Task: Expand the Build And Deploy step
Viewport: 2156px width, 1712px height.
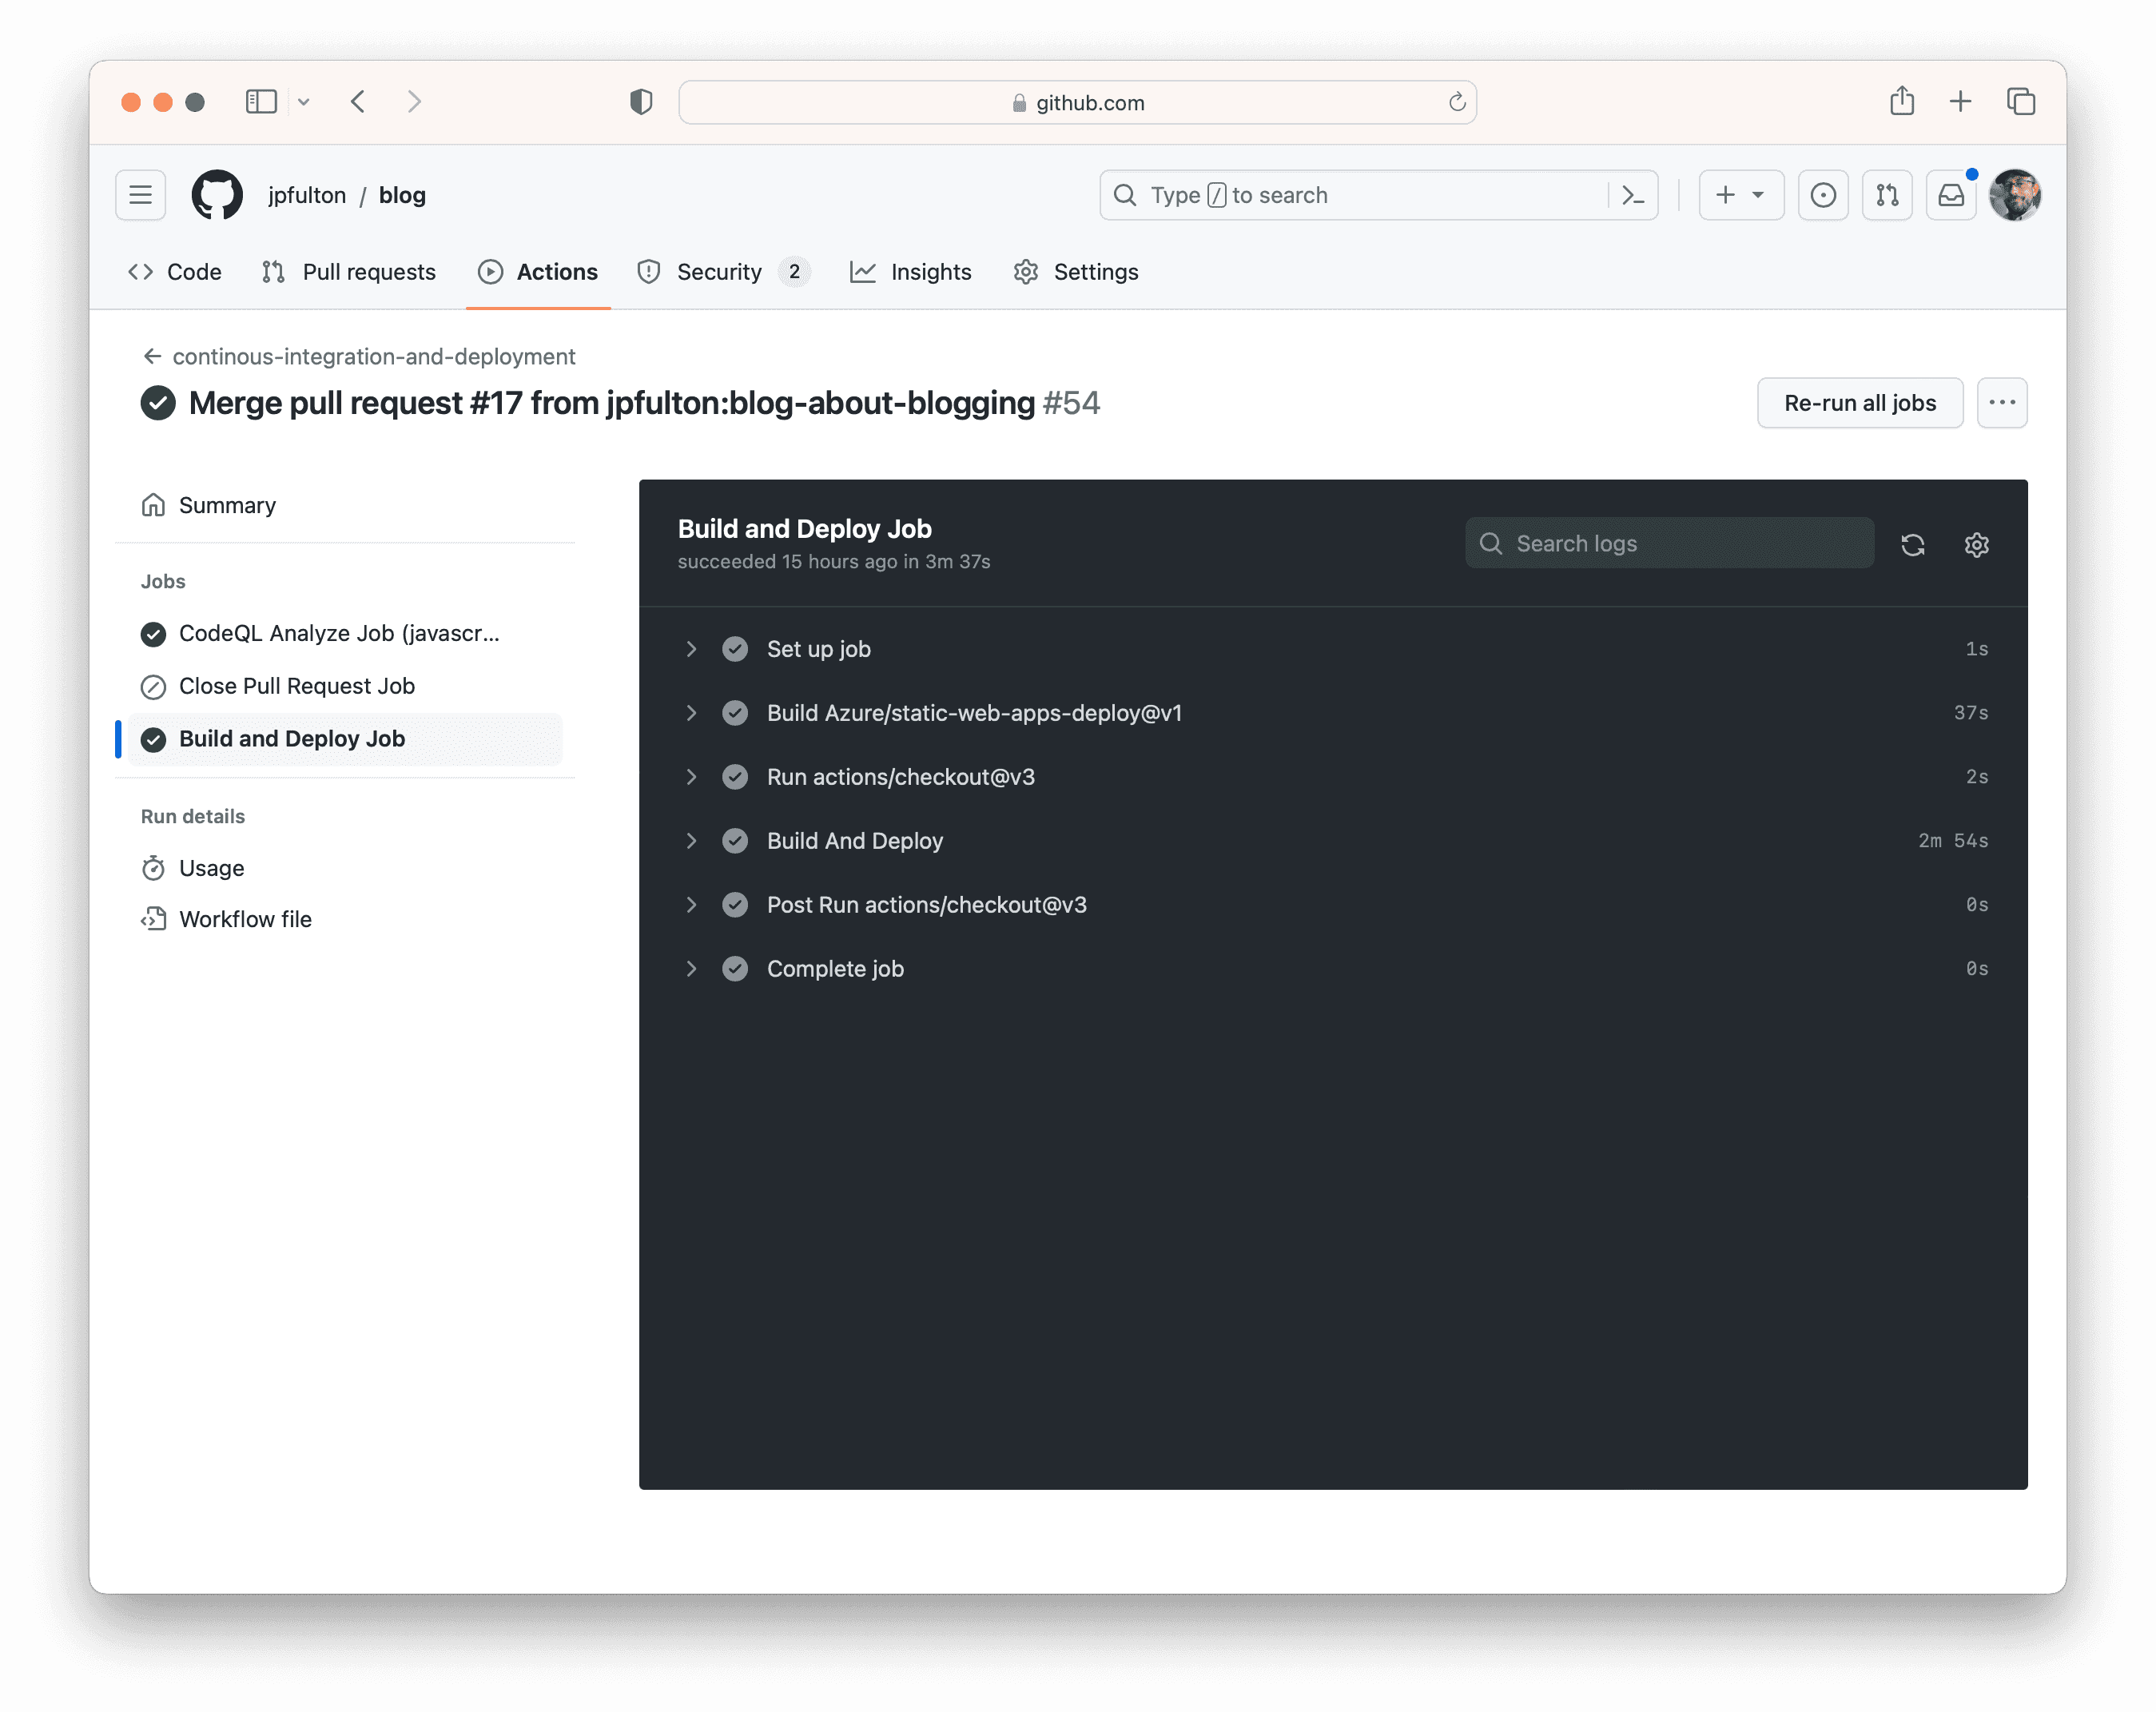Action: [691, 841]
